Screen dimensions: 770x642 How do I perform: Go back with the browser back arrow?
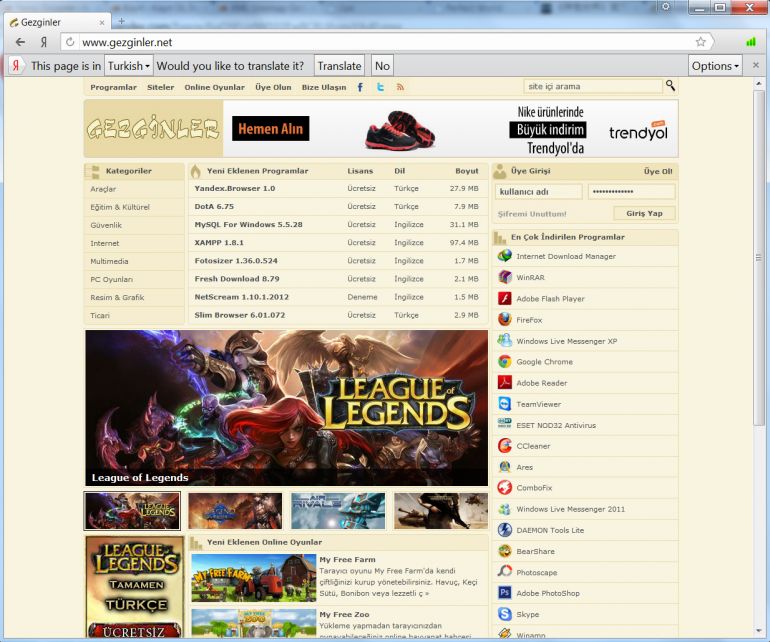point(20,42)
